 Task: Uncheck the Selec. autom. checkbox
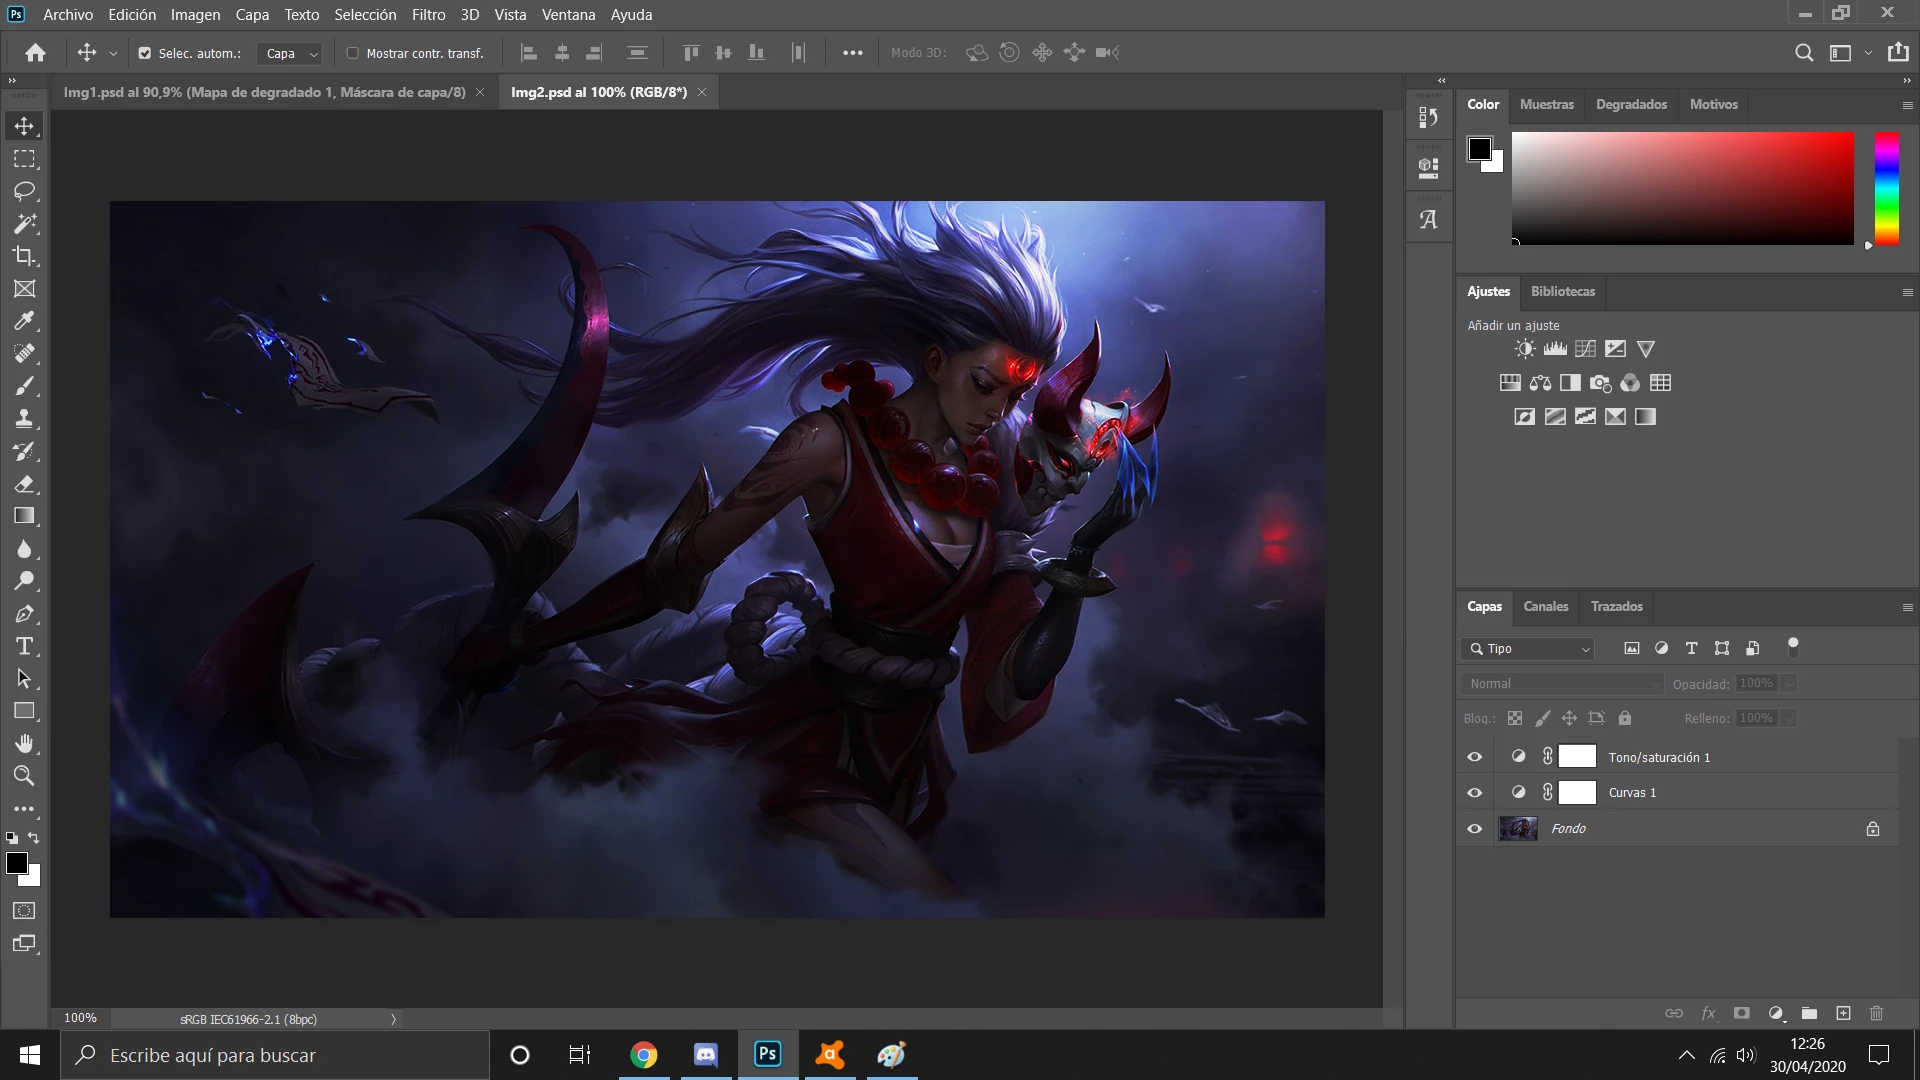(x=145, y=53)
